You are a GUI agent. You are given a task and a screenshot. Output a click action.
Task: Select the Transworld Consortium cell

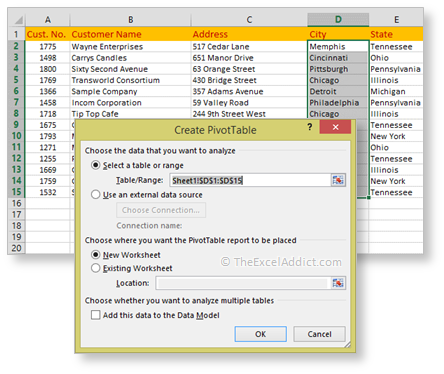130,80
